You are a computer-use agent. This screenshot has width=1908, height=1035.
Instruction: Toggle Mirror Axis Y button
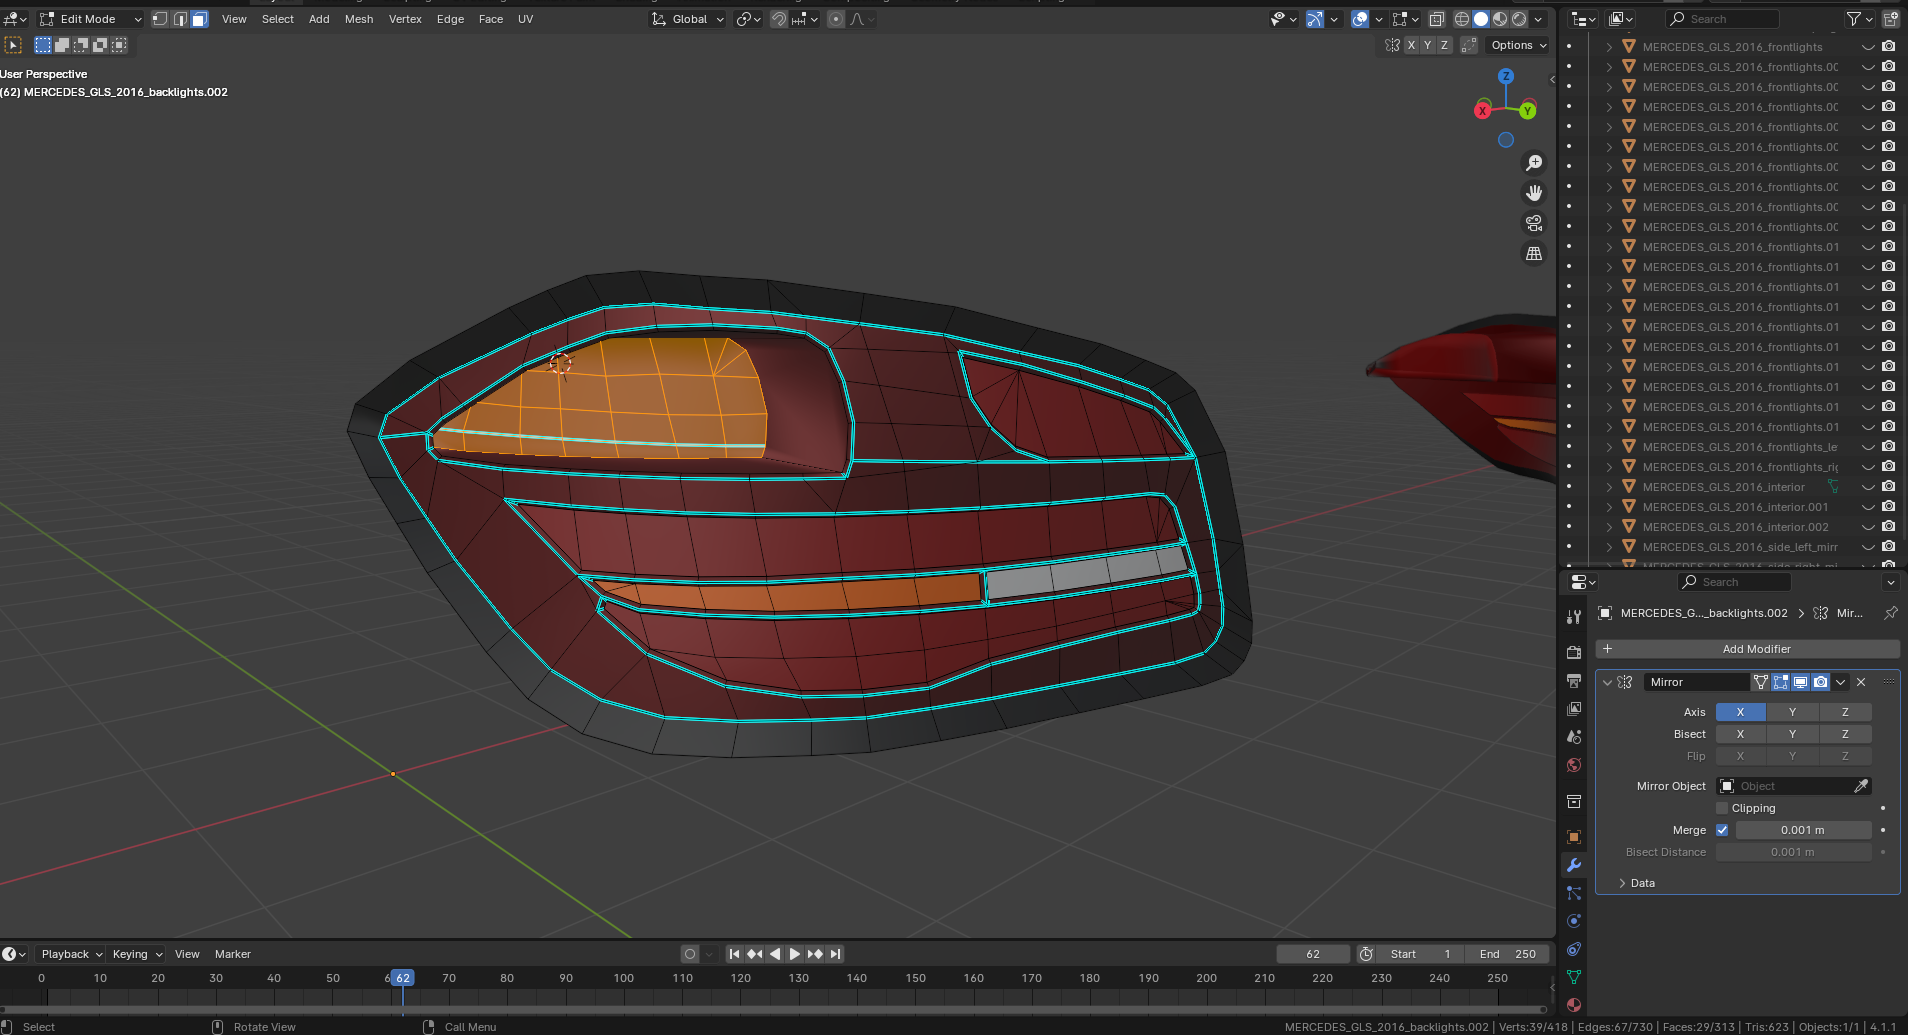[x=1792, y=712]
